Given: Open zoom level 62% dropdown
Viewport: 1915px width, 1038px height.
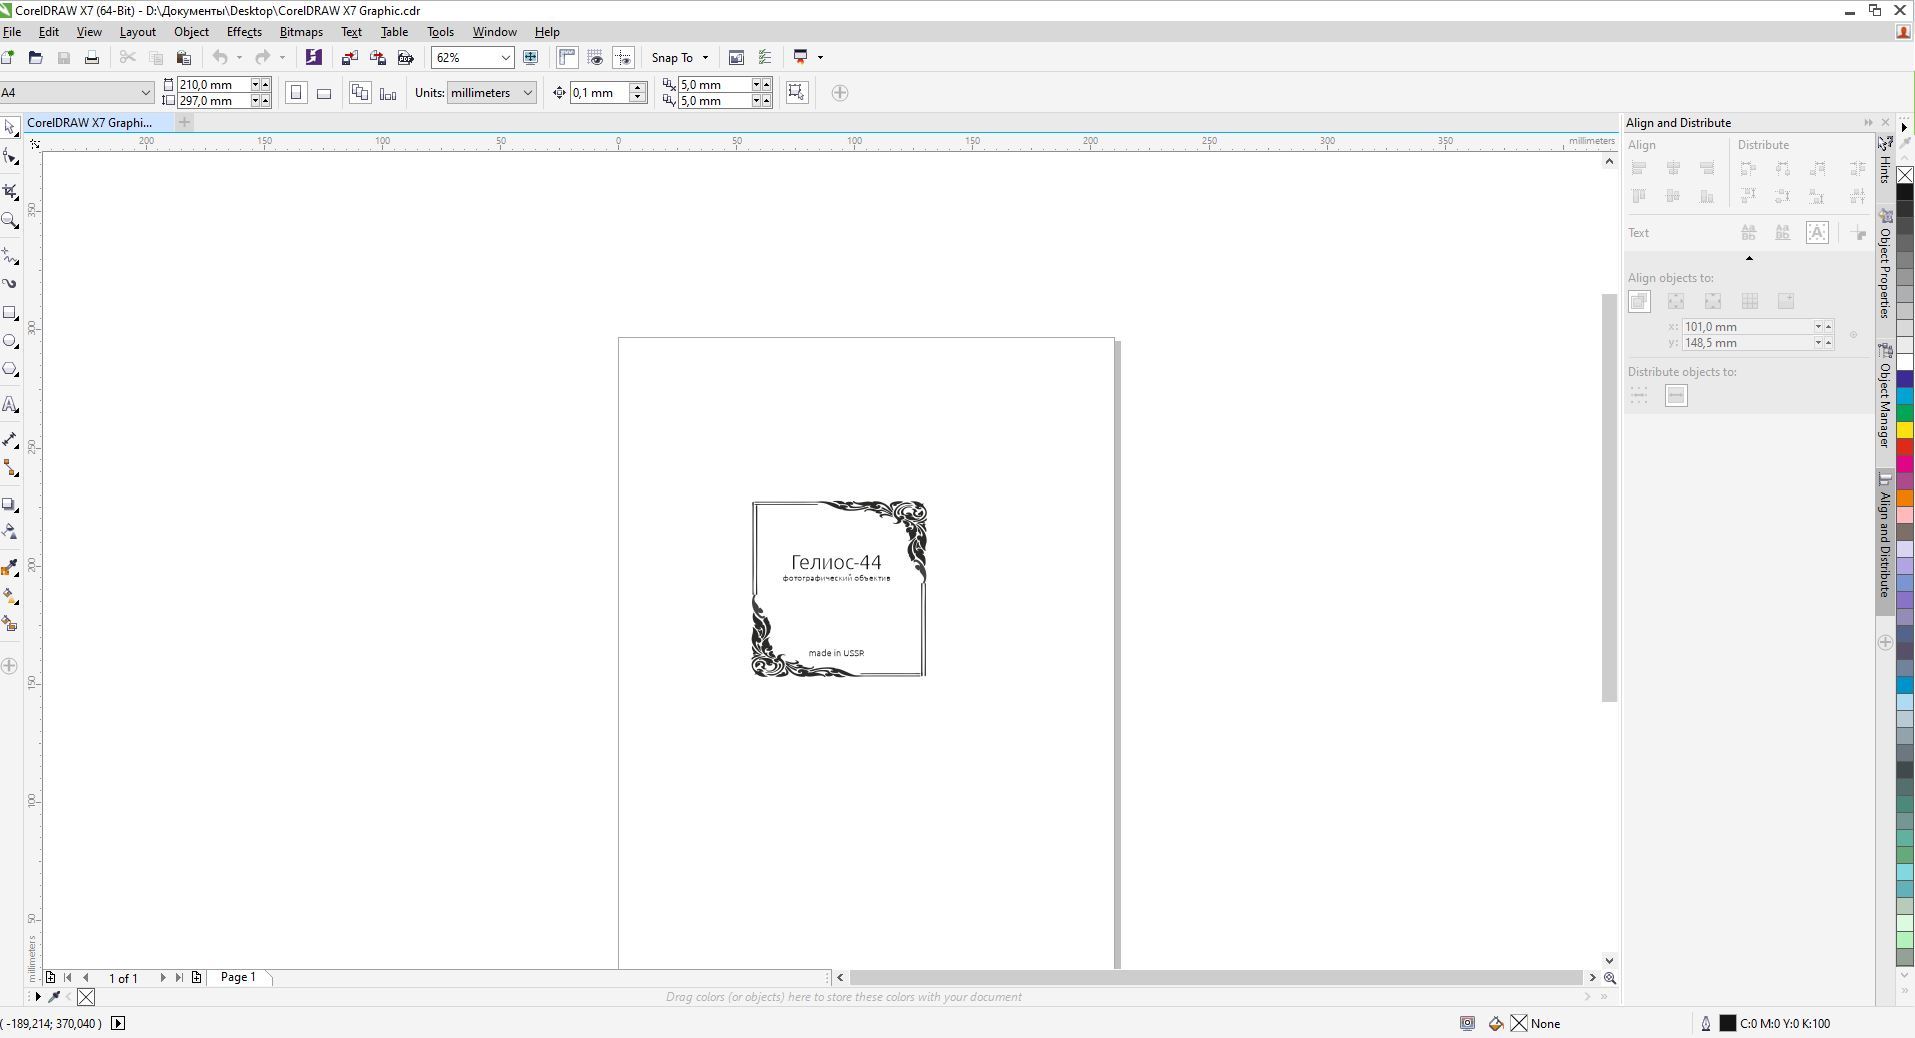Looking at the screenshot, I should tap(506, 58).
